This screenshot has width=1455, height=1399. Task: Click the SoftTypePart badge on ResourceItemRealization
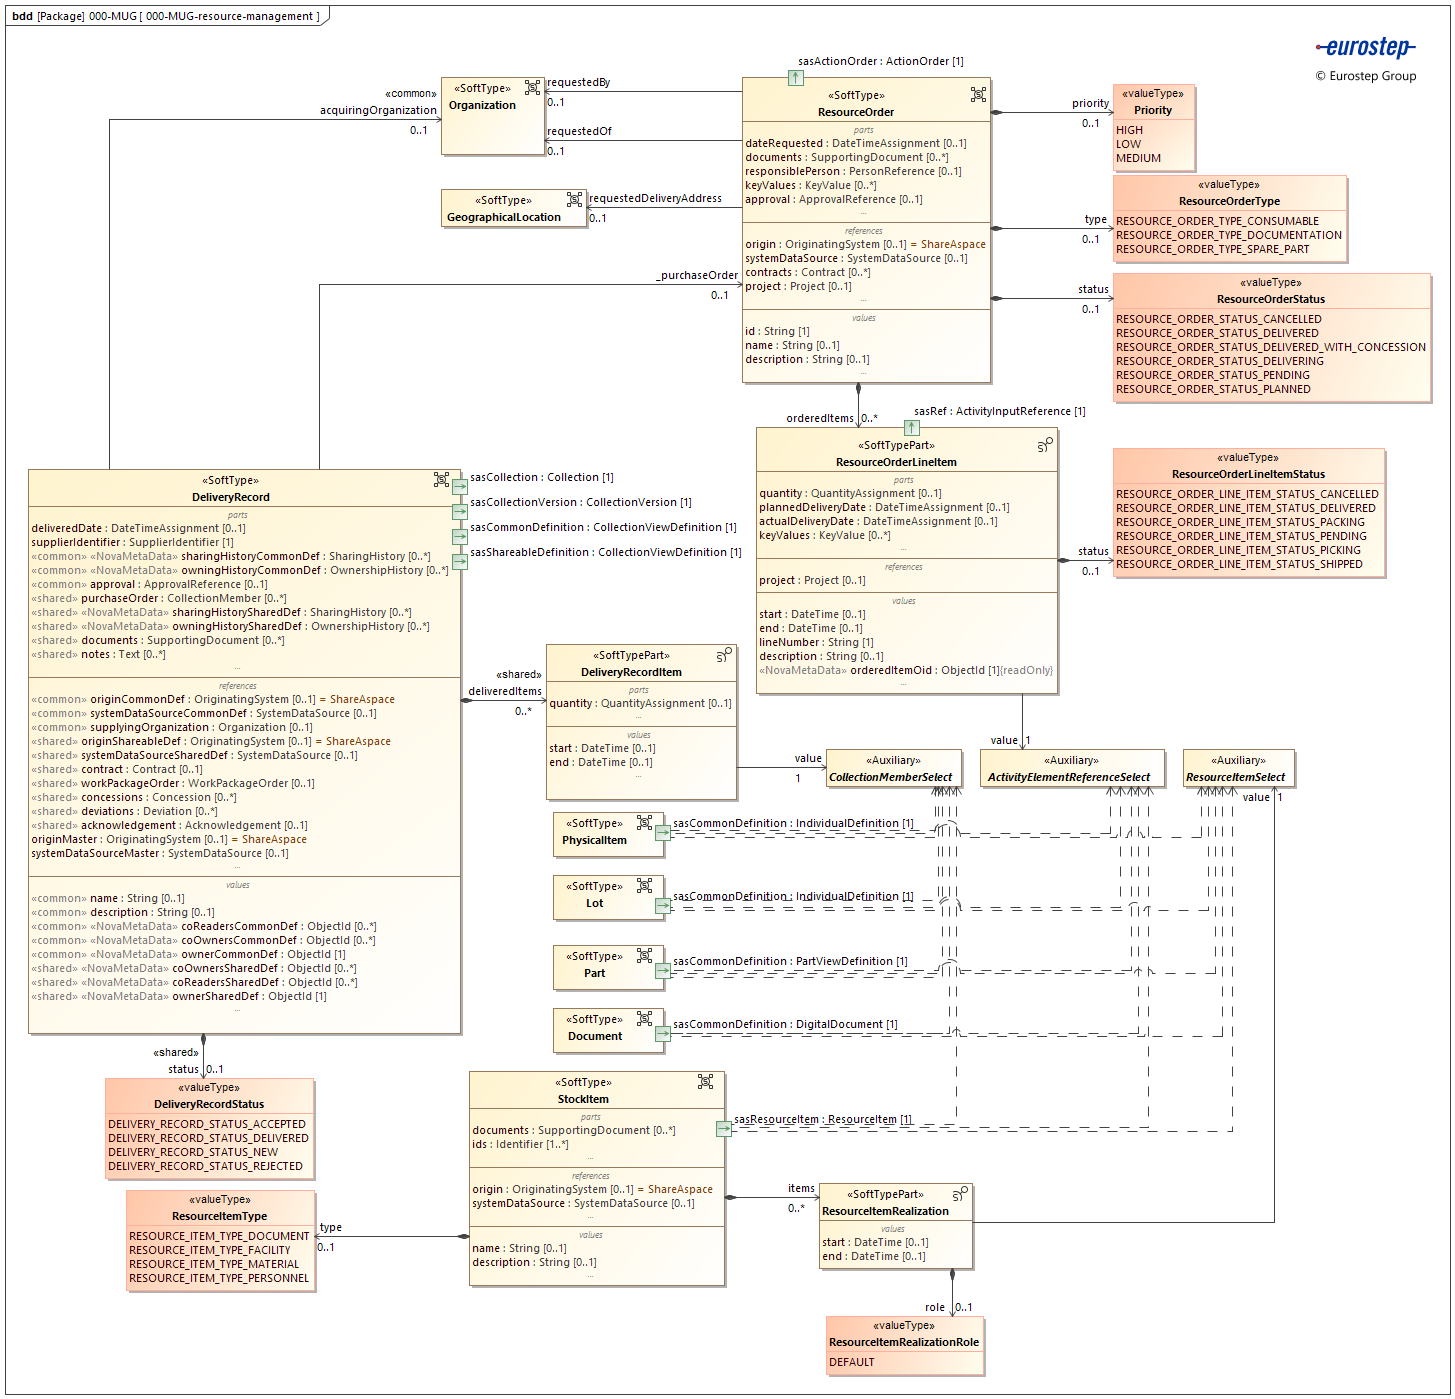click(x=959, y=1196)
